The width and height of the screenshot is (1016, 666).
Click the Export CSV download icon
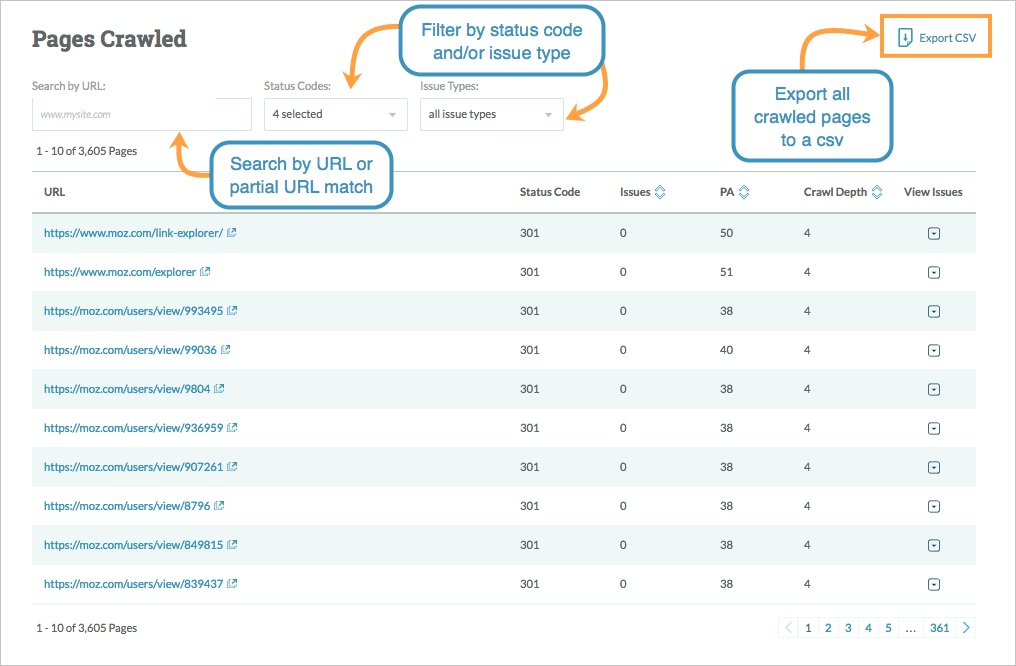pyautogui.click(x=904, y=38)
